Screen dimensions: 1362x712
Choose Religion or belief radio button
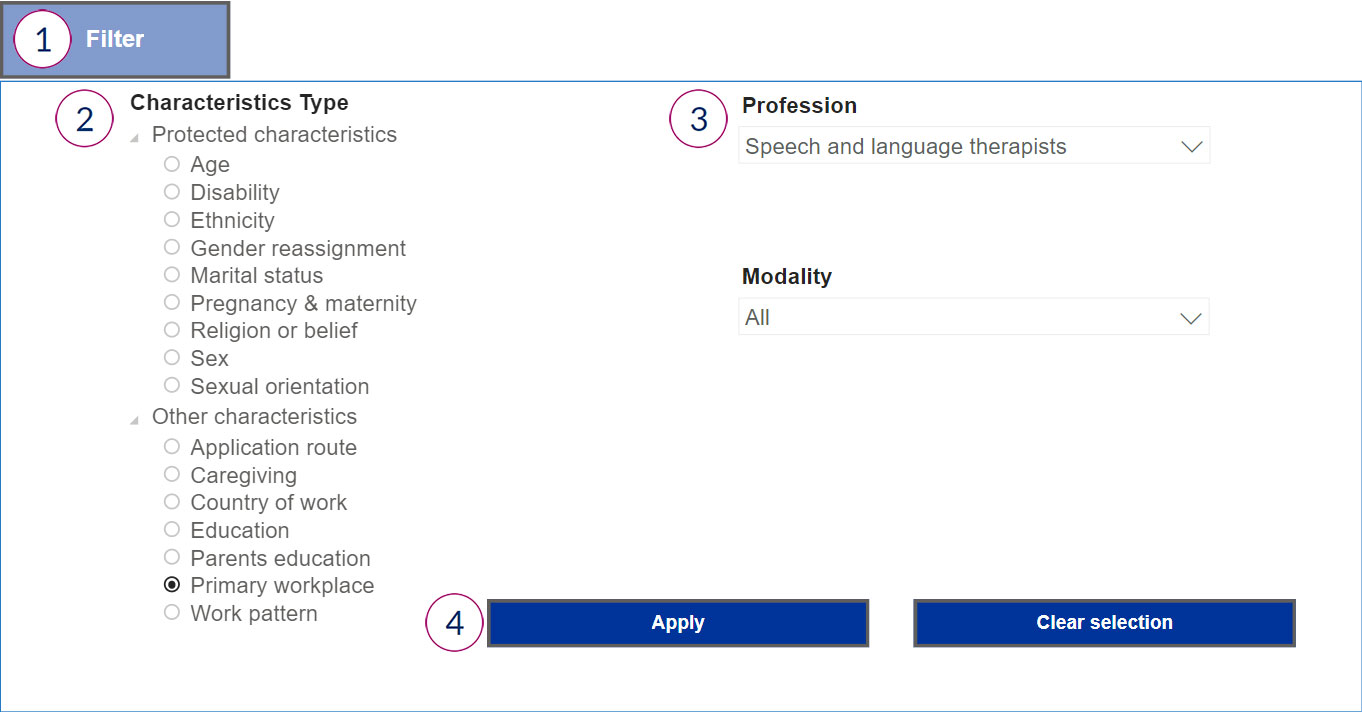point(172,330)
